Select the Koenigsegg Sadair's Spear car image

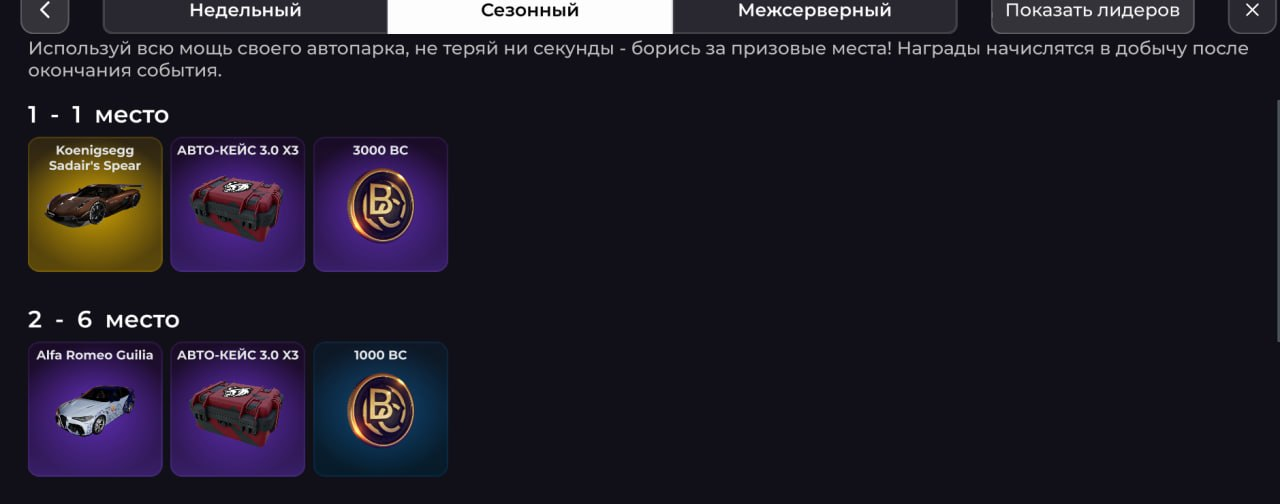94,204
